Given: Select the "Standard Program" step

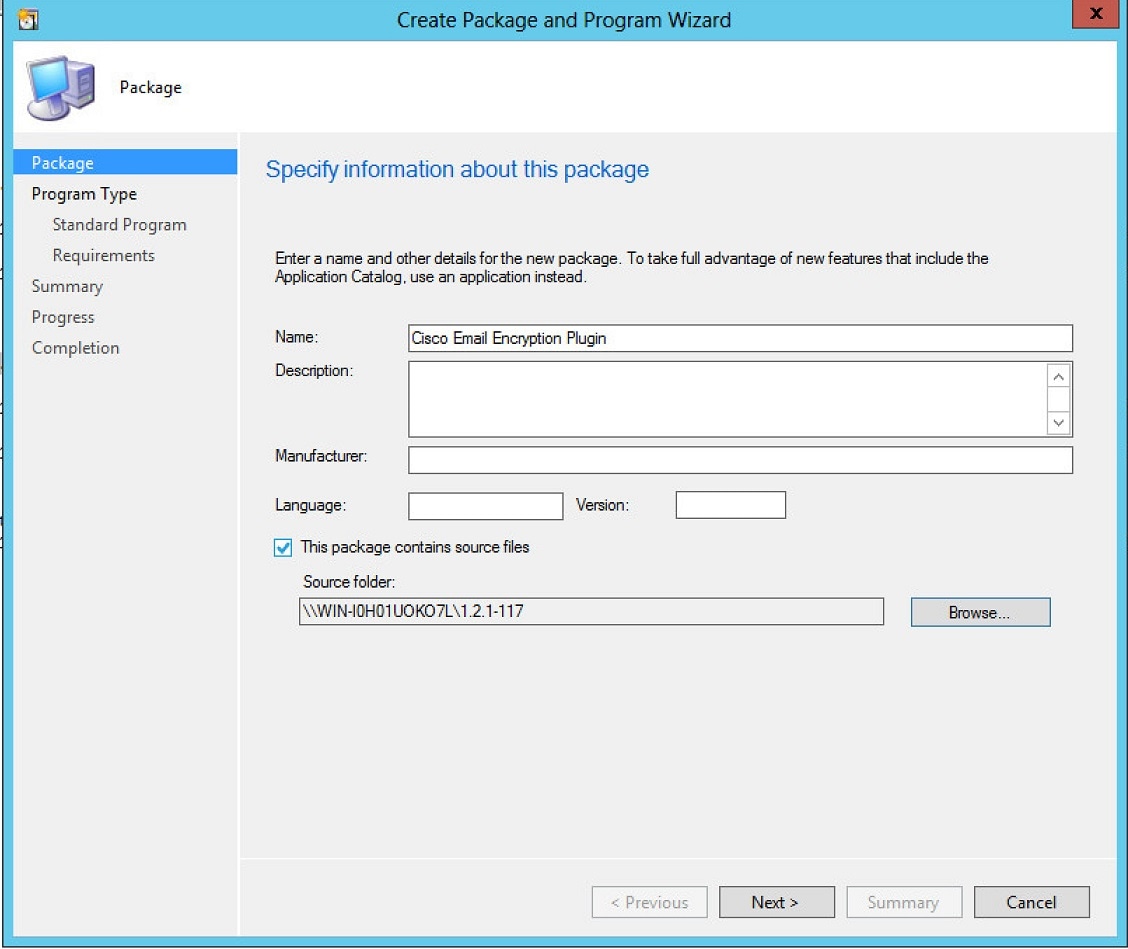Looking at the screenshot, I should 120,224.
